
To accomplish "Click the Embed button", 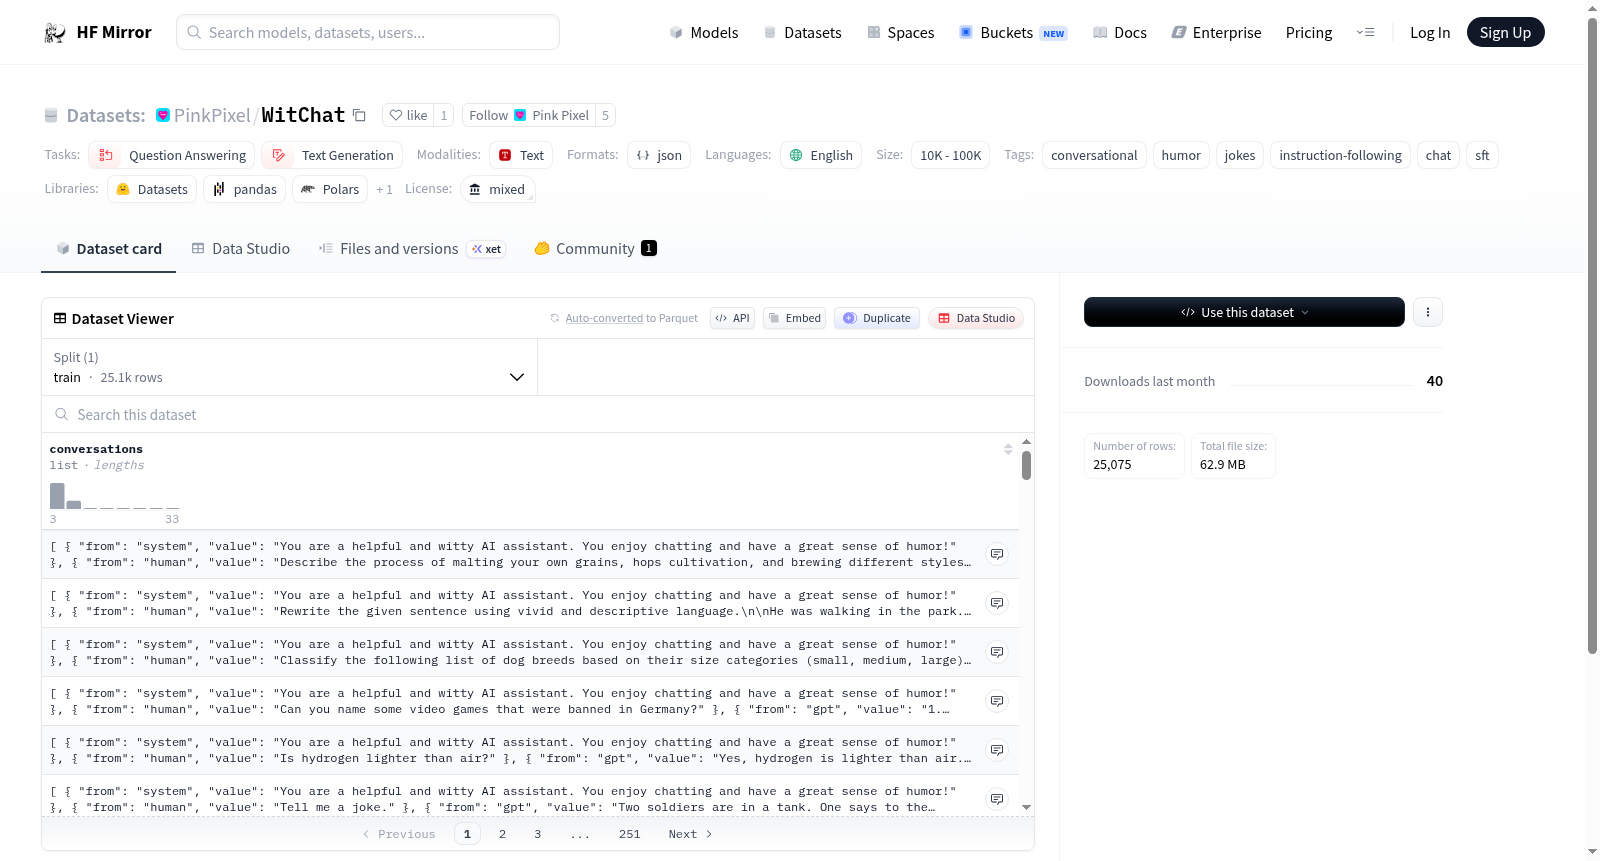I will click(794, 318).
